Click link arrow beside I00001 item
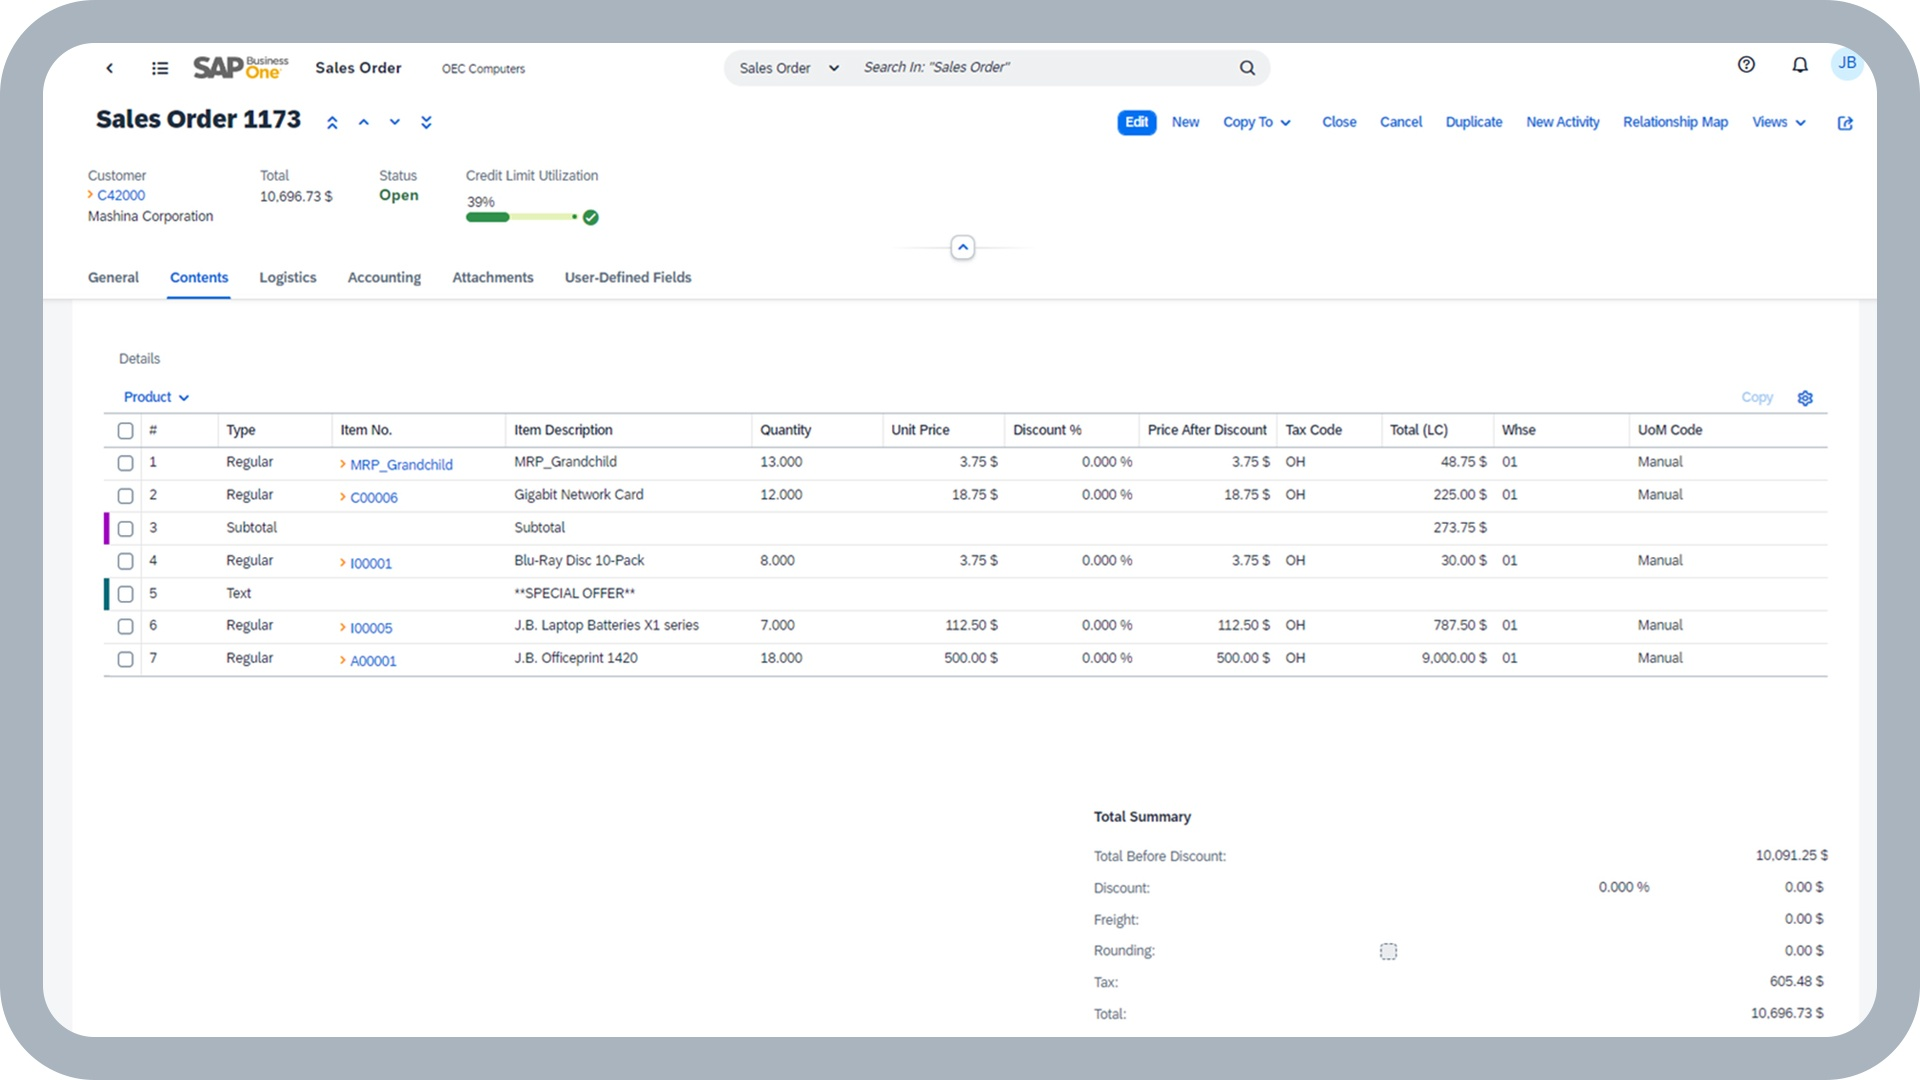 coord(343,563)
